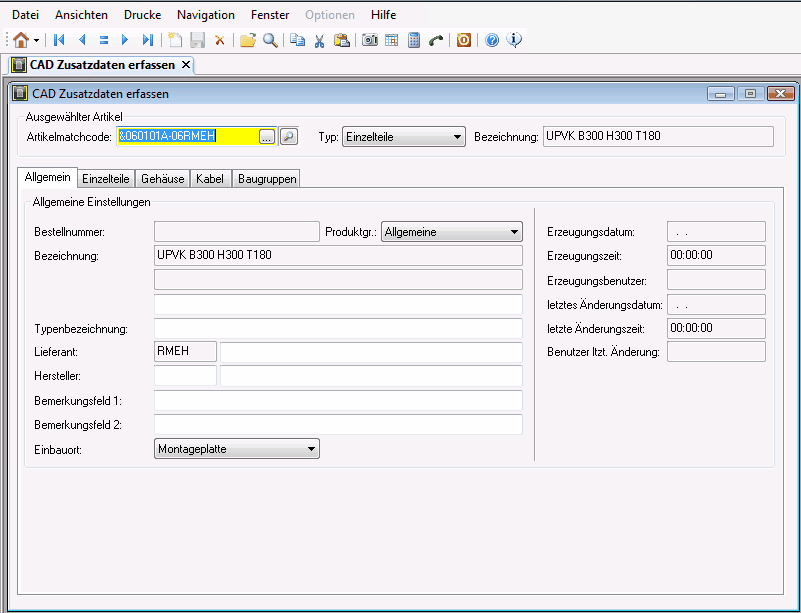
Task: Click the Benutzer ltzt. Änderung field
Action: [716, 351]
